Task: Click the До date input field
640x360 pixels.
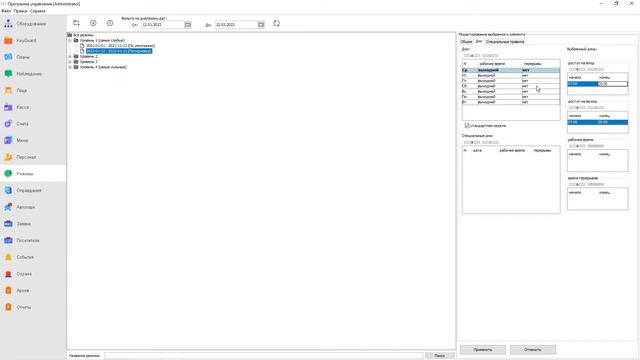Action: (x=236, y=25)
